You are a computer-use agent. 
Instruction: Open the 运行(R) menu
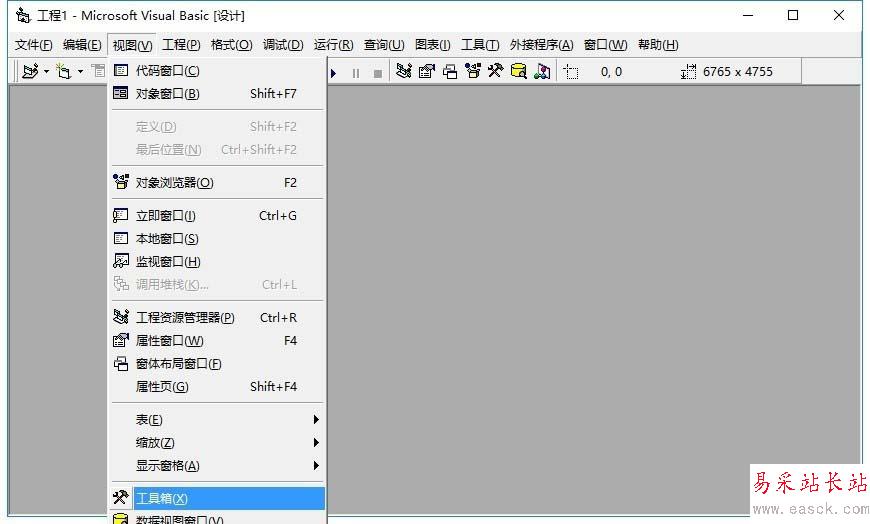333,45
